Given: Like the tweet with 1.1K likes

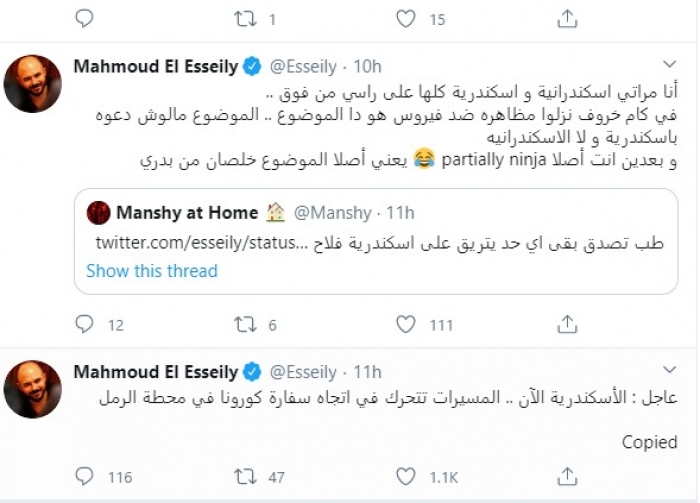Looking at the screenshot, I should coord(405,476).
